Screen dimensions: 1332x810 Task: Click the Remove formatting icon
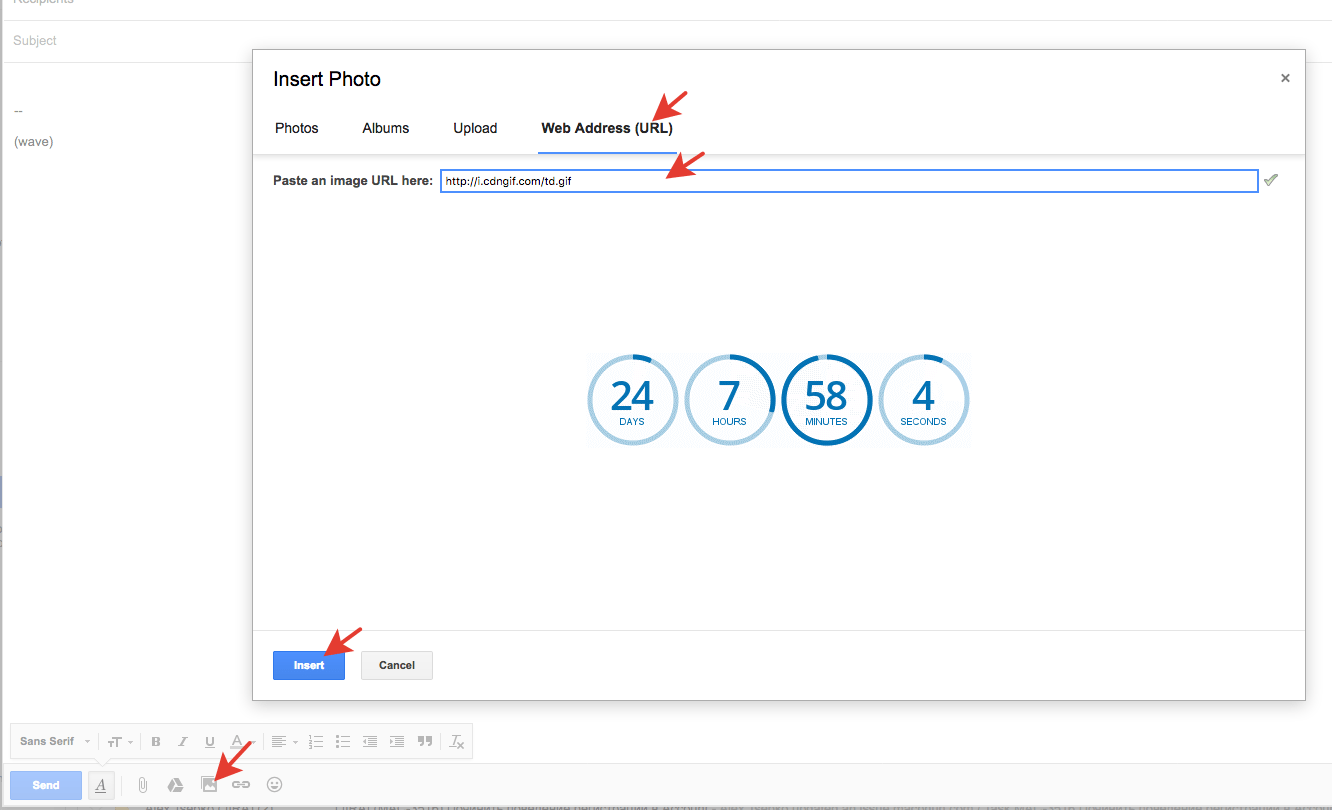pos(456,741)
